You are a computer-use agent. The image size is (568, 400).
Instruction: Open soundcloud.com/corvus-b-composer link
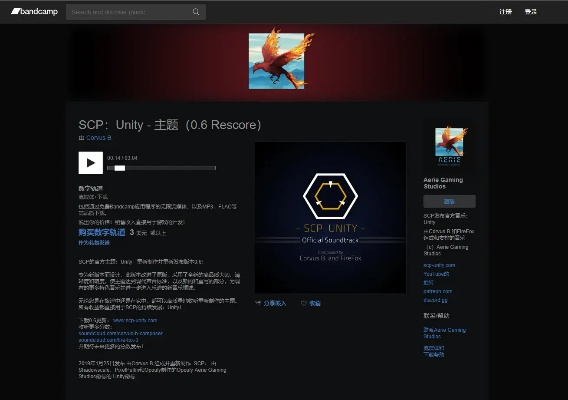(x=121, y=333)
